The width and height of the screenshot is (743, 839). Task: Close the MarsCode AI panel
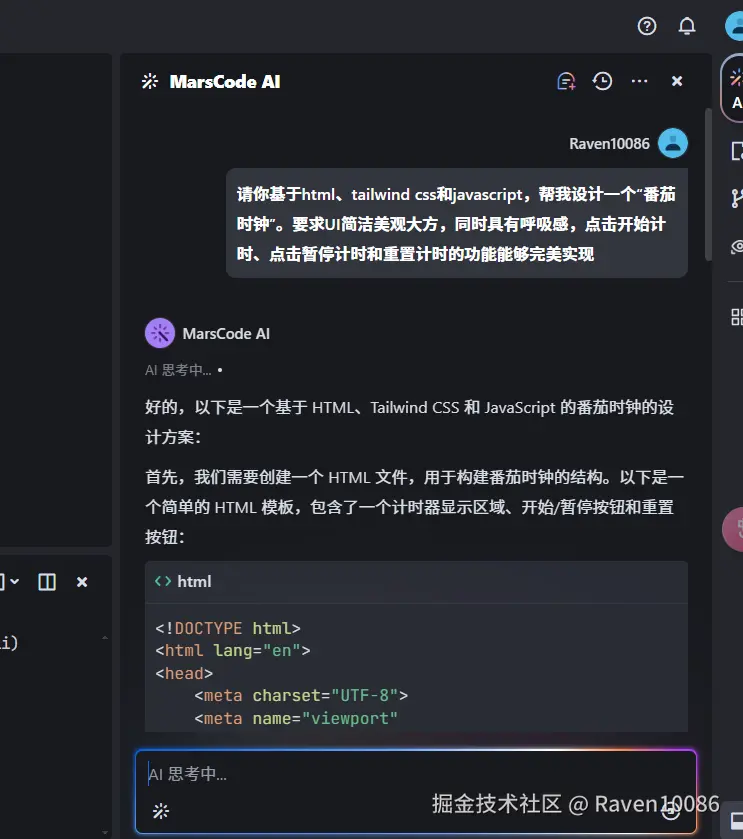[x=677, y=81]
